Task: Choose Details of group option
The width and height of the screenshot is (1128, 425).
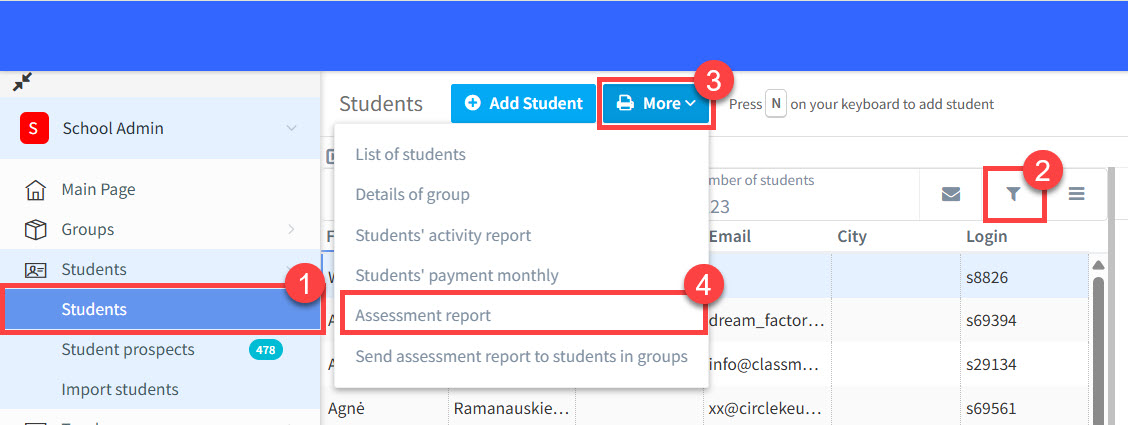Action: point(412,195)
